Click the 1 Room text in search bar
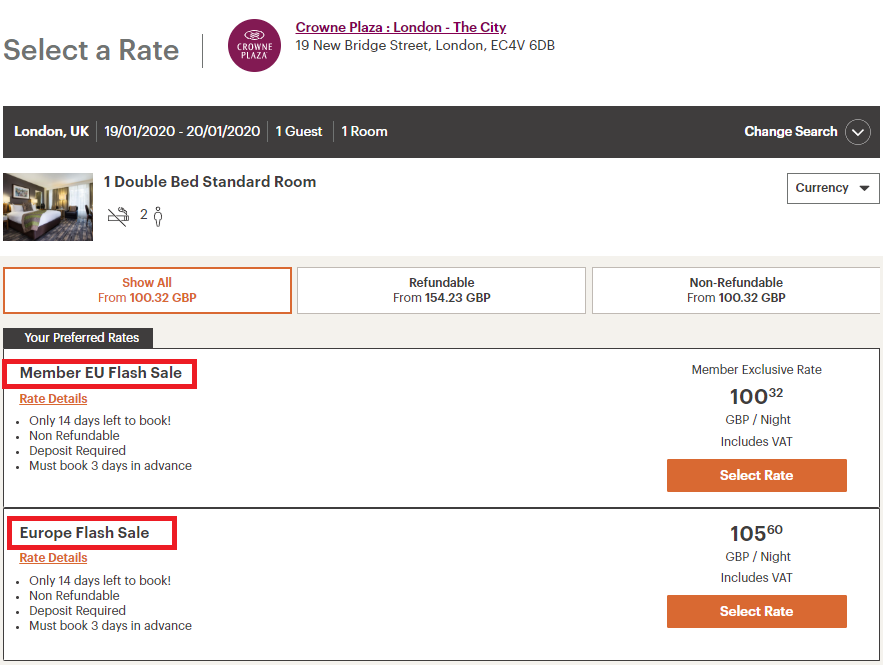The height and width of the screenshot is (665, 883). (364, 132)
